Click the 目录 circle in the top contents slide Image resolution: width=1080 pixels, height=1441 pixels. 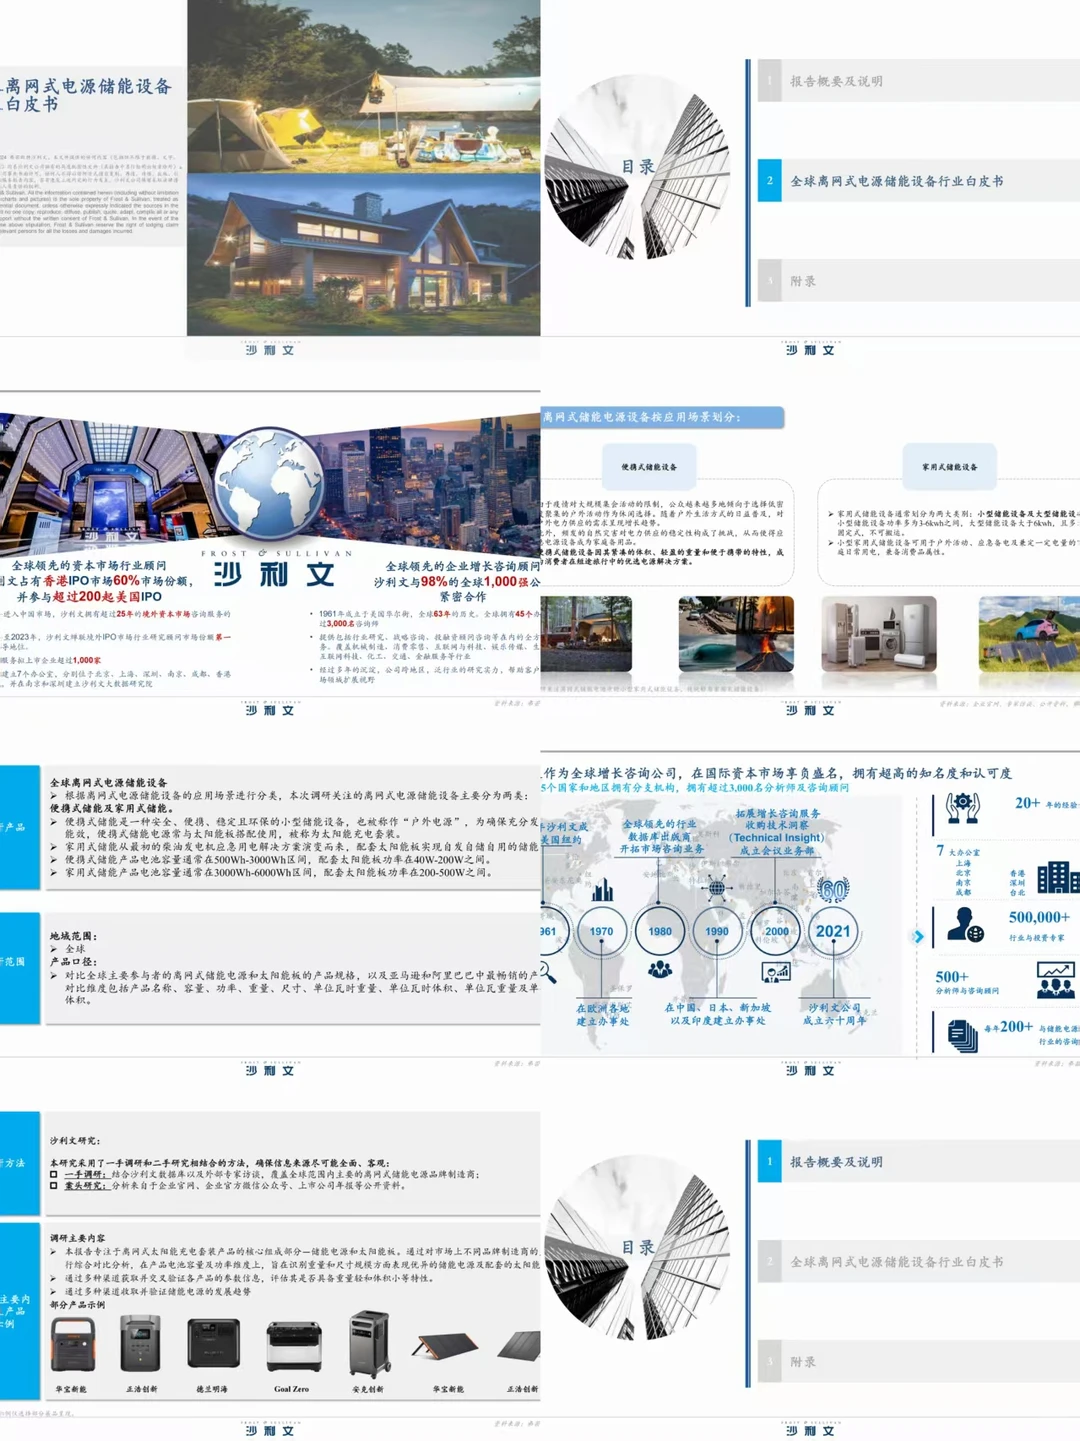[638, 167]
